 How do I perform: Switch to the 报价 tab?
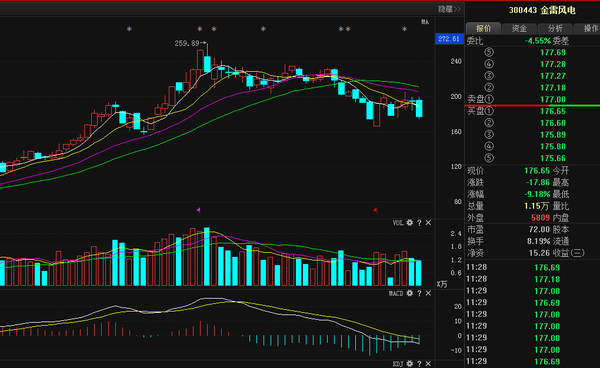483,28
